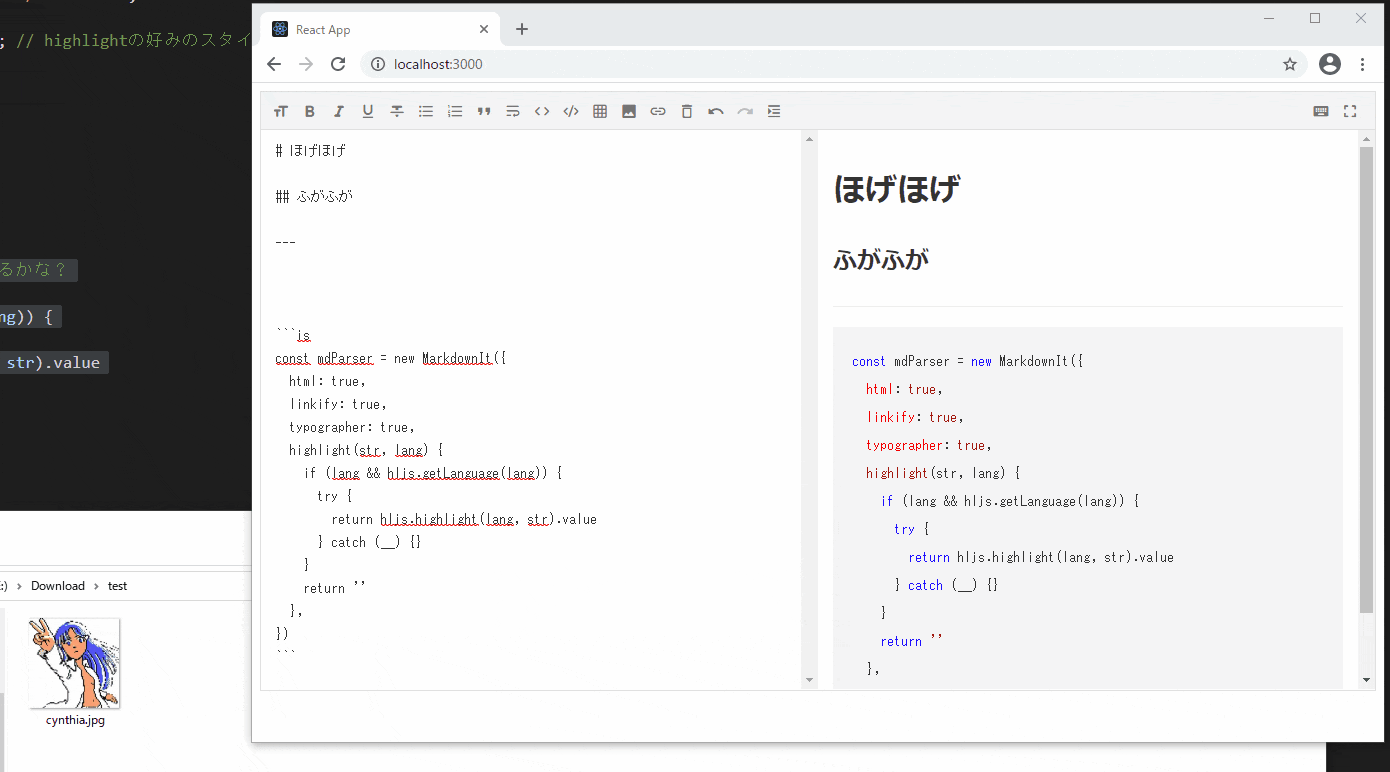
Task: Apply strikethrough formatting
Action: pos(397,111)
